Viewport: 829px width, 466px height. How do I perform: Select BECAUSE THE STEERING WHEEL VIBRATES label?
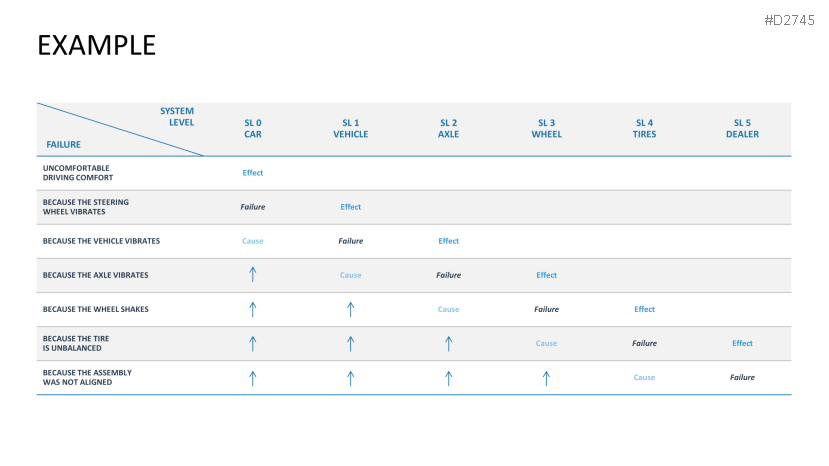pyautogui.click(x=86, y=207)
